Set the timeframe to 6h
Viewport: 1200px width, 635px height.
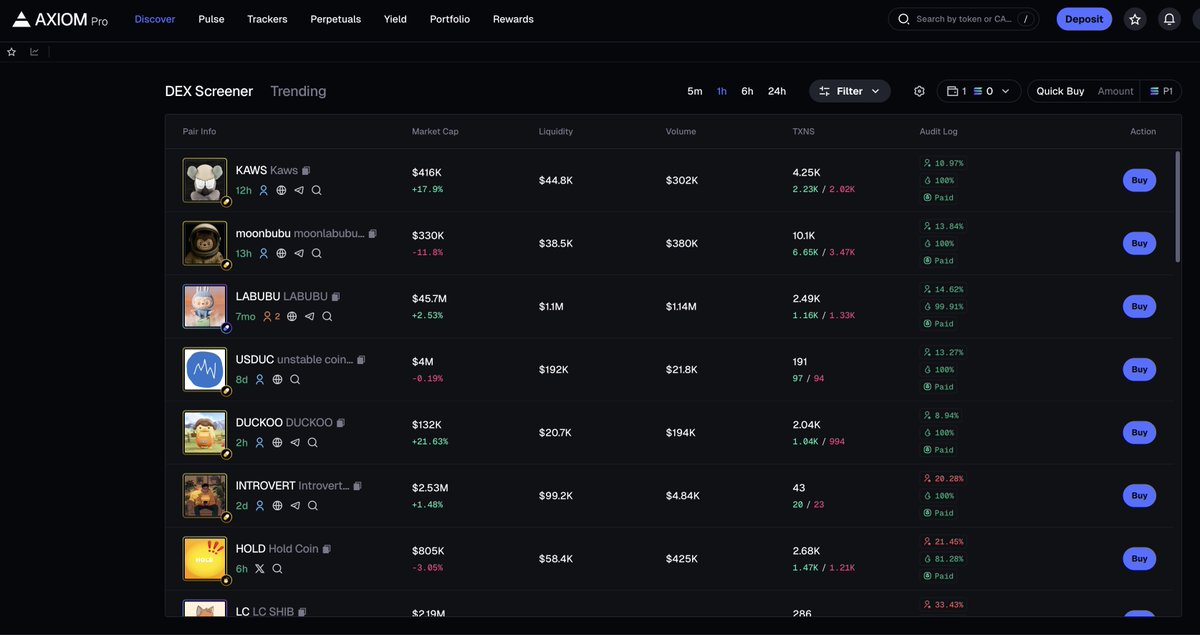(x=747, y=91)
